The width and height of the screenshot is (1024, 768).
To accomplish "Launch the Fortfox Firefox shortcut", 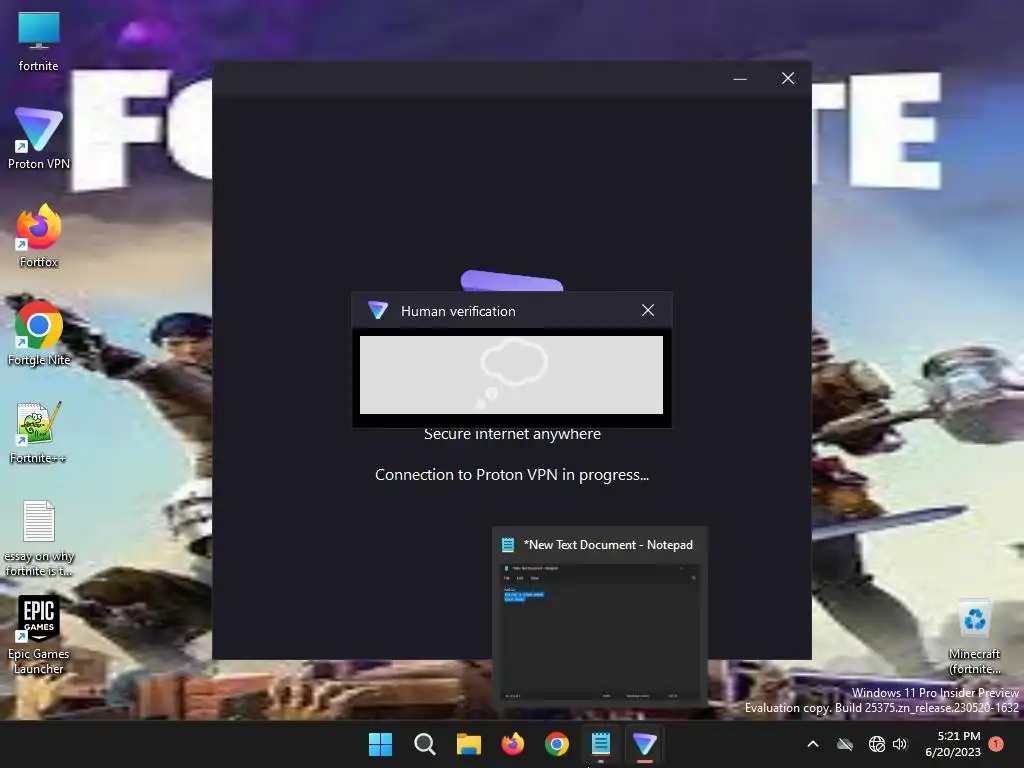I will point(39,236).
